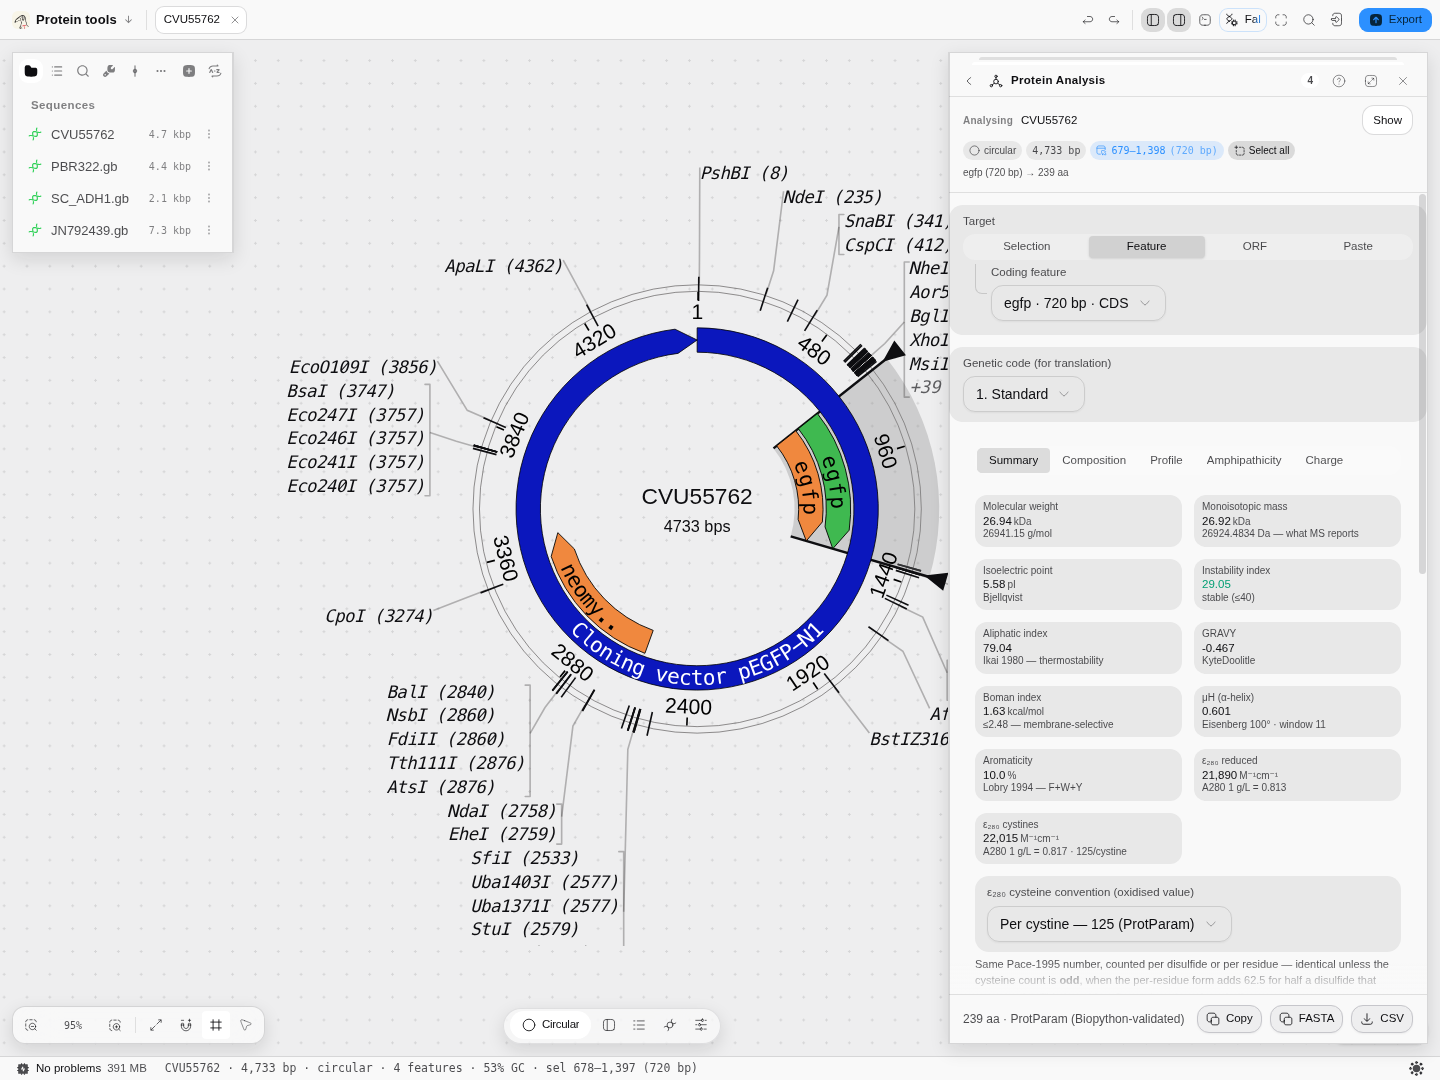Download the FASTA file

(1306, 1019)
